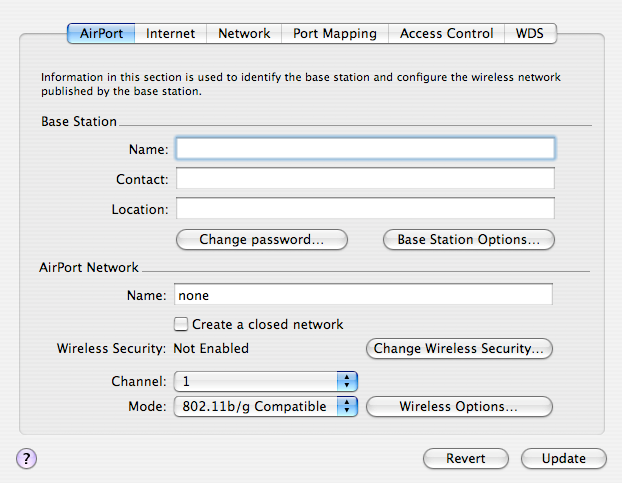Open the purple help question mark

[26, 458]
